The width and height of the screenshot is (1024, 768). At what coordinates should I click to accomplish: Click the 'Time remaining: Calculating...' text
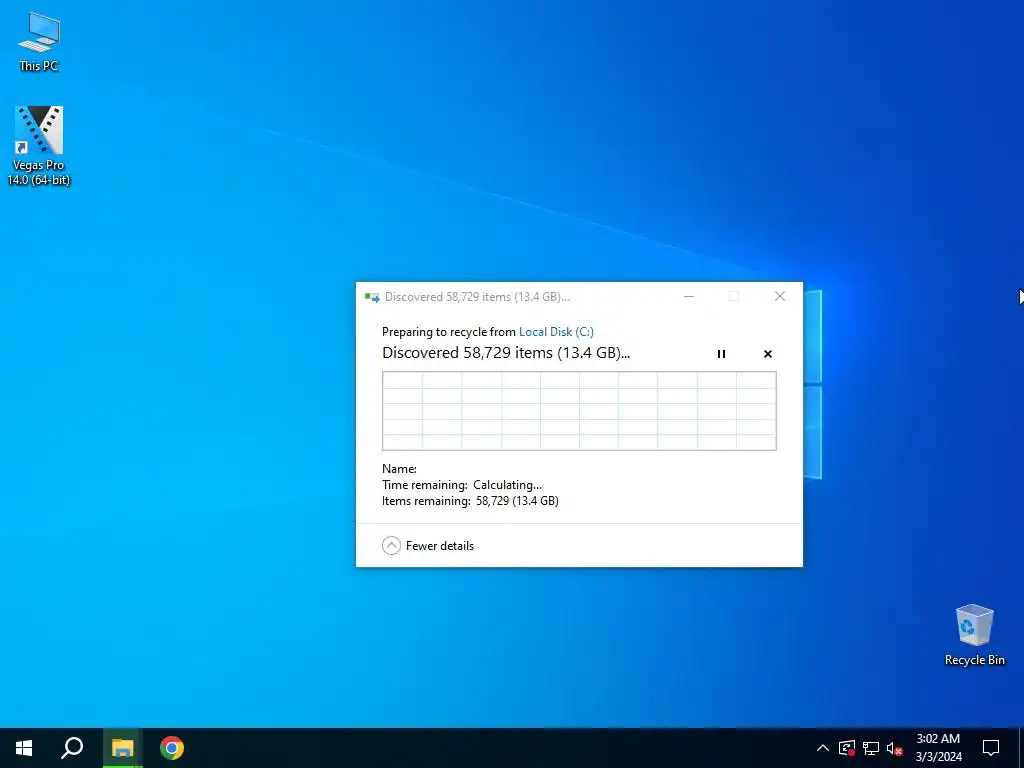point(462,485)
